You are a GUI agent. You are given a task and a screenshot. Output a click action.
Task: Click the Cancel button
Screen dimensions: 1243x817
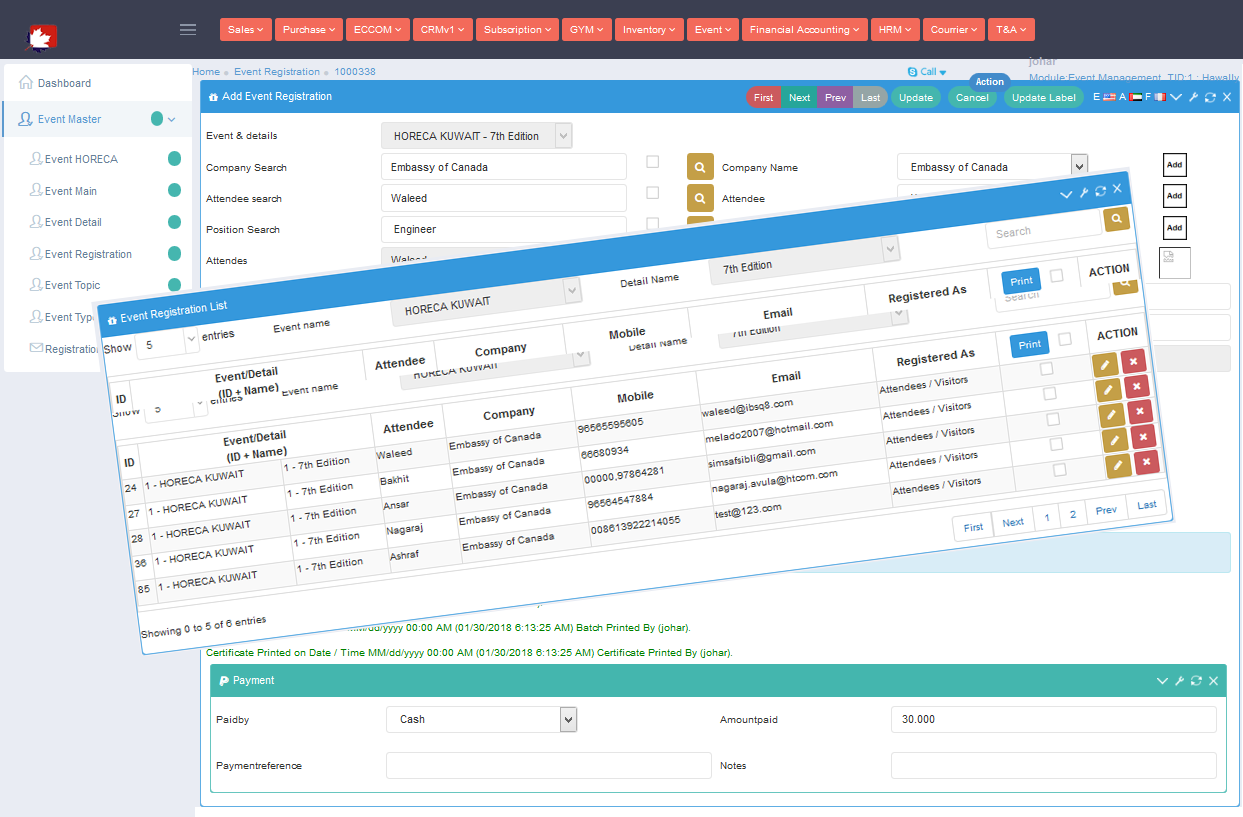tap(972, 98)
